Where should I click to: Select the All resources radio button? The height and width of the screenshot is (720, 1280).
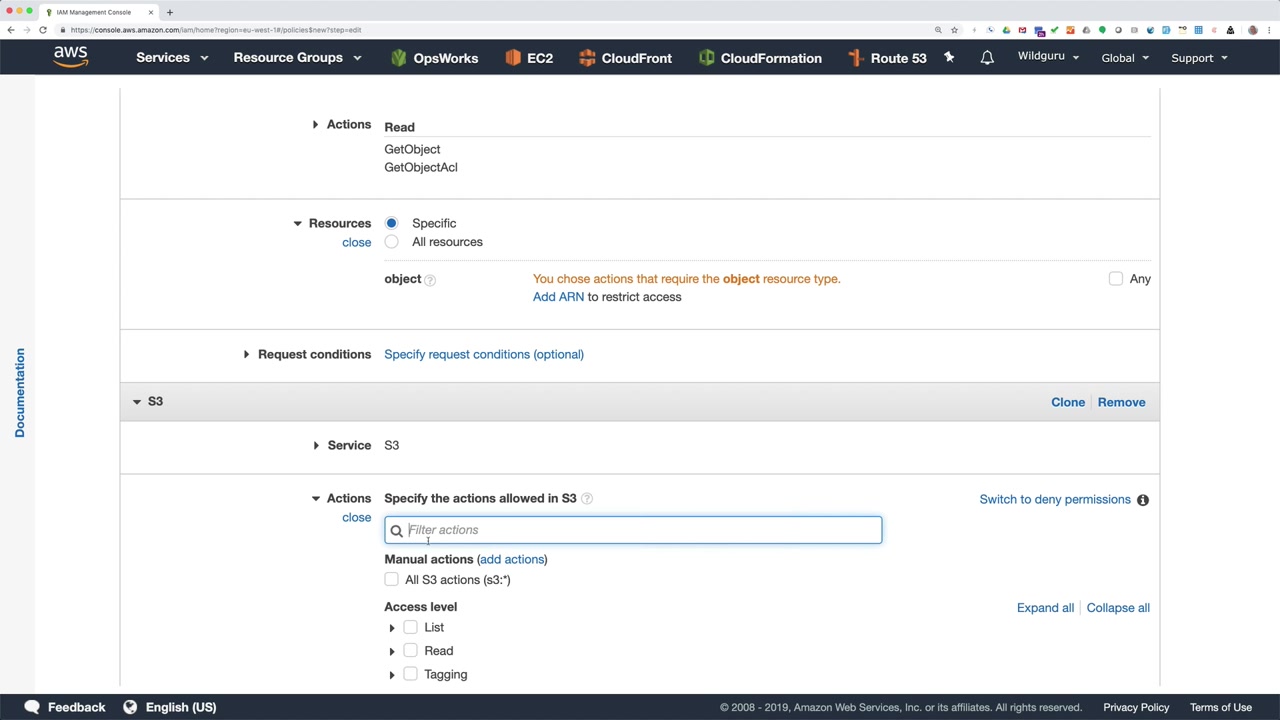point(391,242)
